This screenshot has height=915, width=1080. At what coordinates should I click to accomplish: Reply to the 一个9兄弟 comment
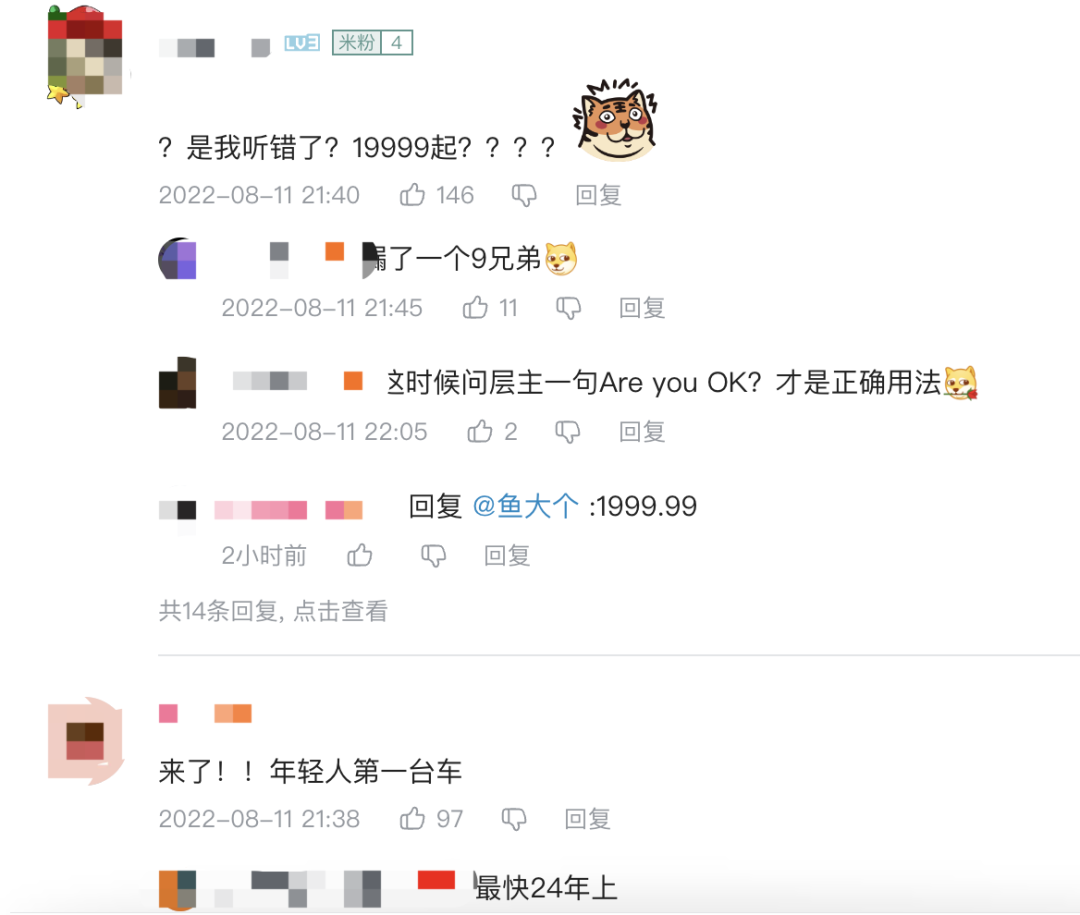642,307
